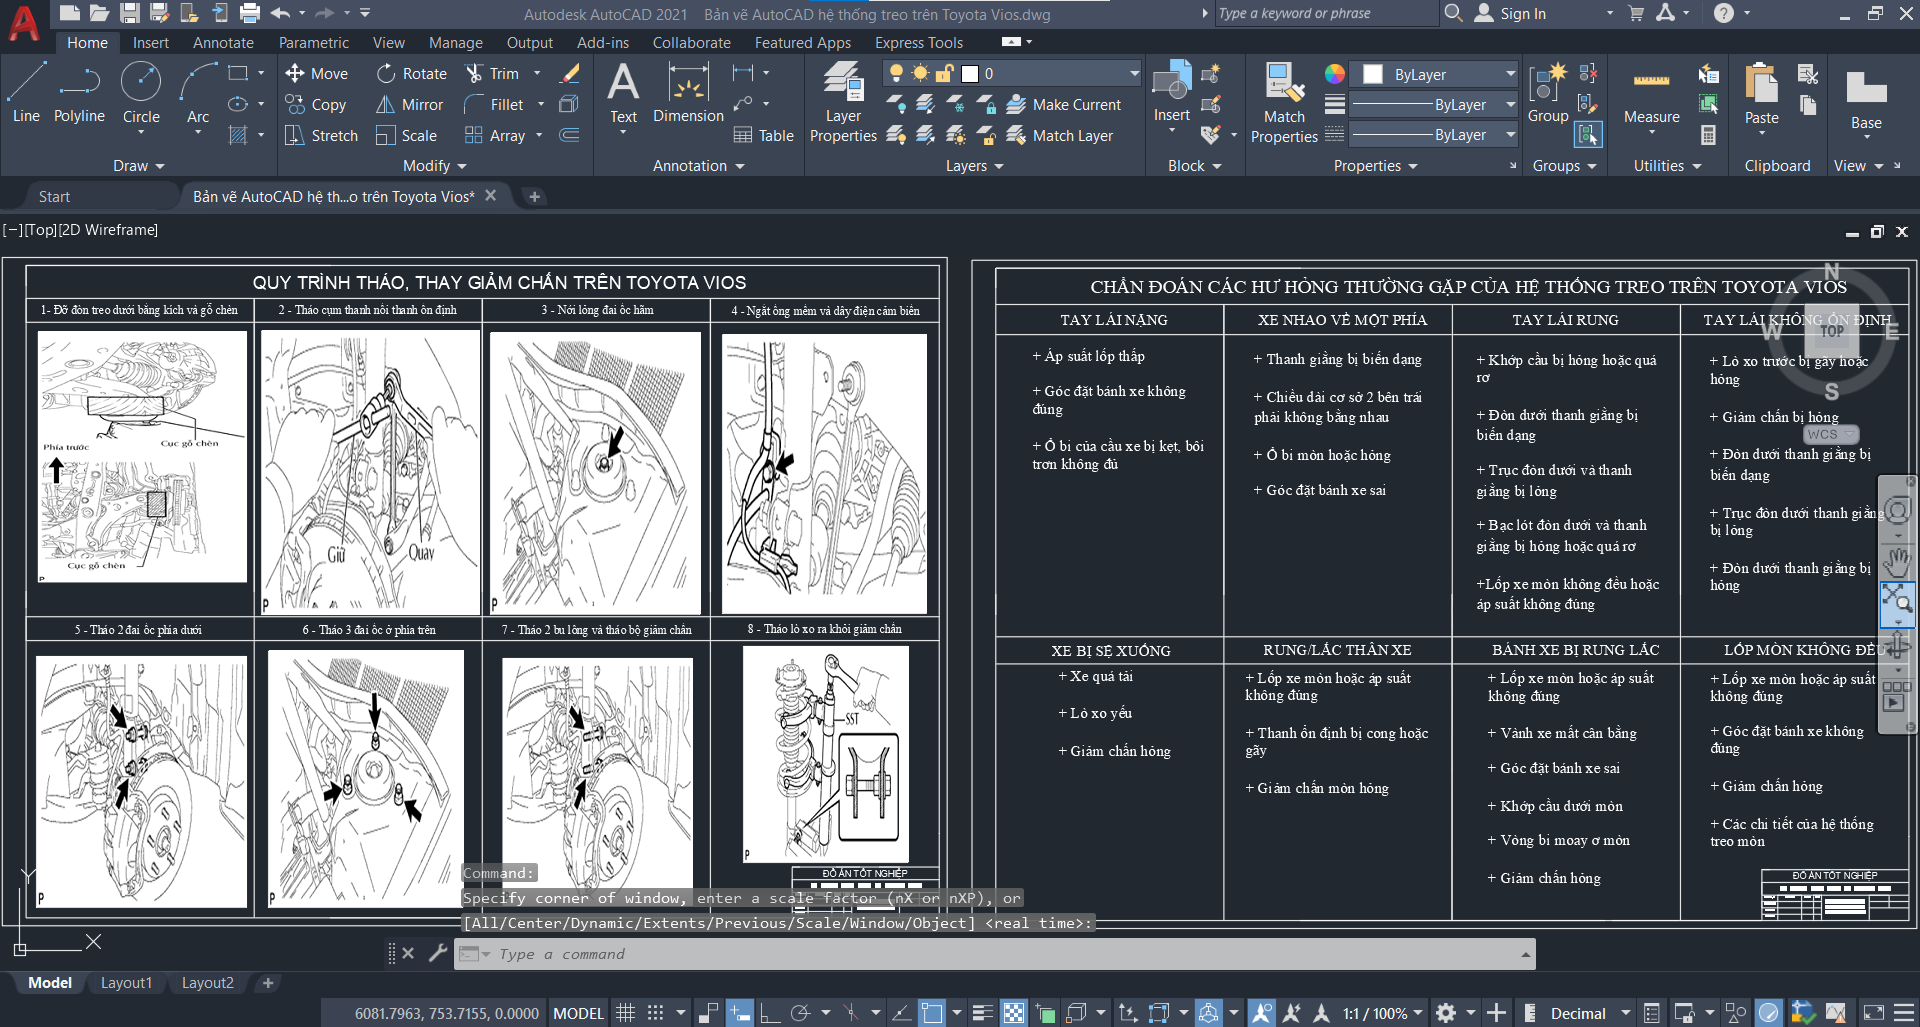Toggle ortho mode in status bar

pos(770,1013)
